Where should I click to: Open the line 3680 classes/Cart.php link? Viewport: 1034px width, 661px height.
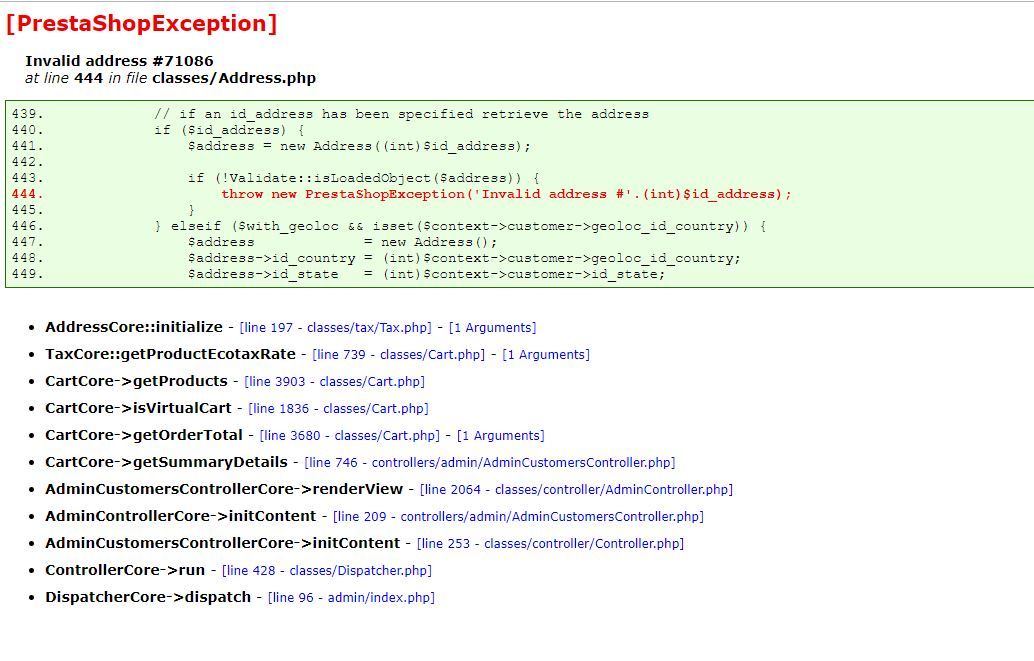350,436
